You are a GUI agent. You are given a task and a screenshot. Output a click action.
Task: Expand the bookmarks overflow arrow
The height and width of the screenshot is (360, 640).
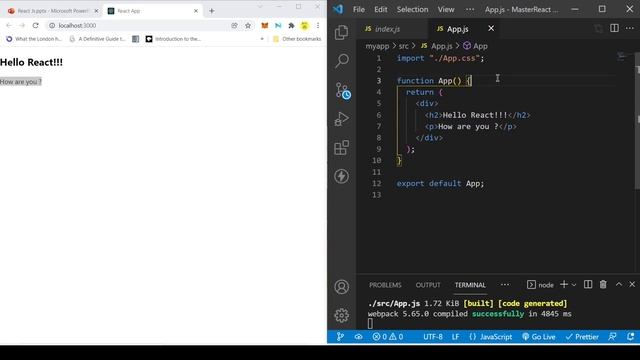tap(262, 39)
